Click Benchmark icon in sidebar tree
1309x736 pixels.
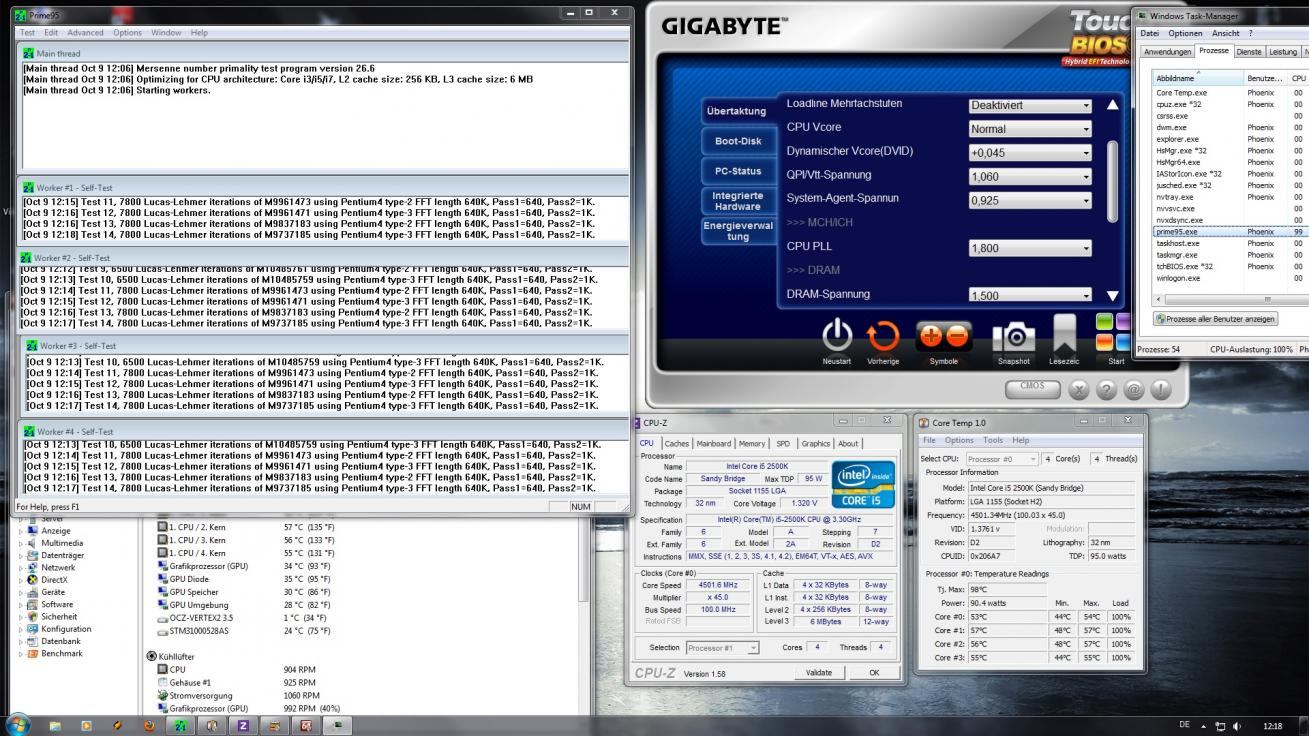point(34,653)
